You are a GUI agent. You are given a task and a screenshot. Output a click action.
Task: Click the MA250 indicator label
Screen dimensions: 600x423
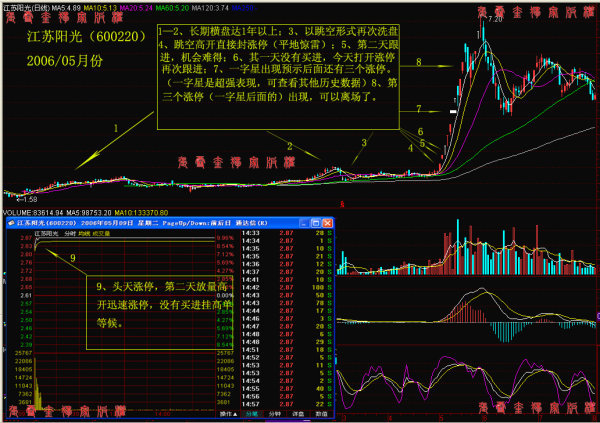[x=243, y=8]
